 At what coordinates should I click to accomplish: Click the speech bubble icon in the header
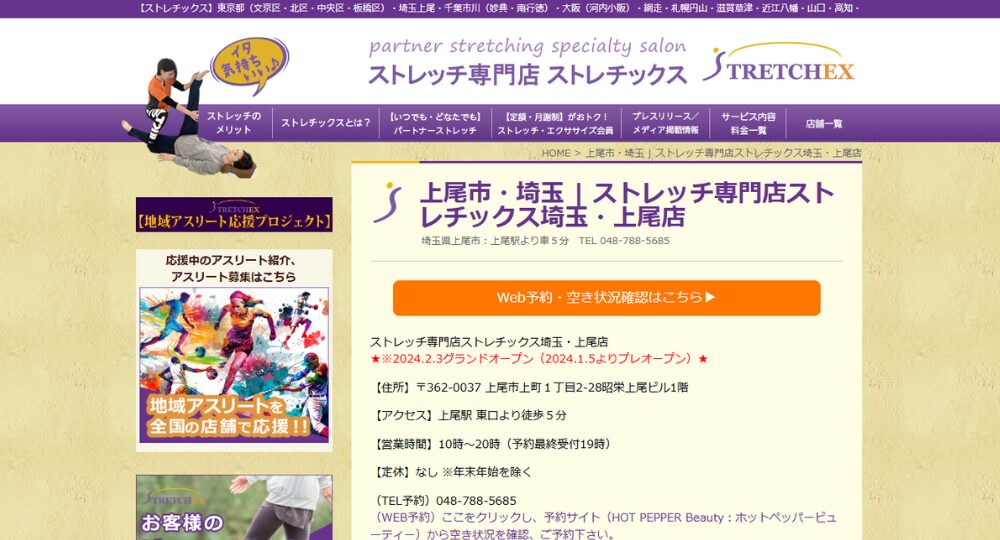click(x=249, y=65)
